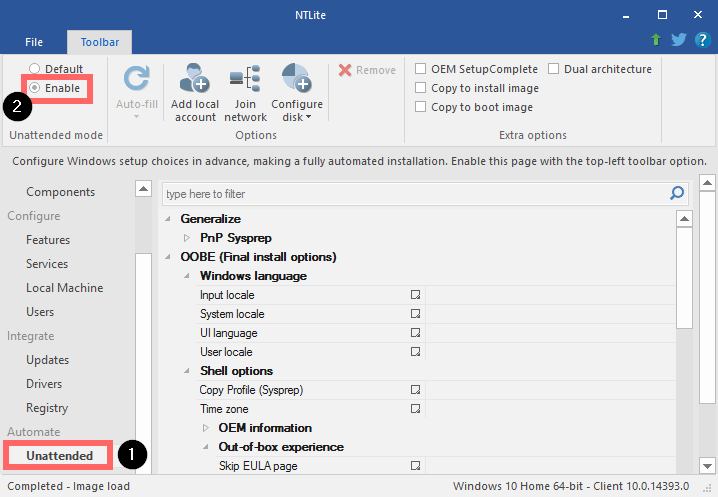The image size is (718, 497).
Task: Maximize the NTLite window
Action: 662,15
